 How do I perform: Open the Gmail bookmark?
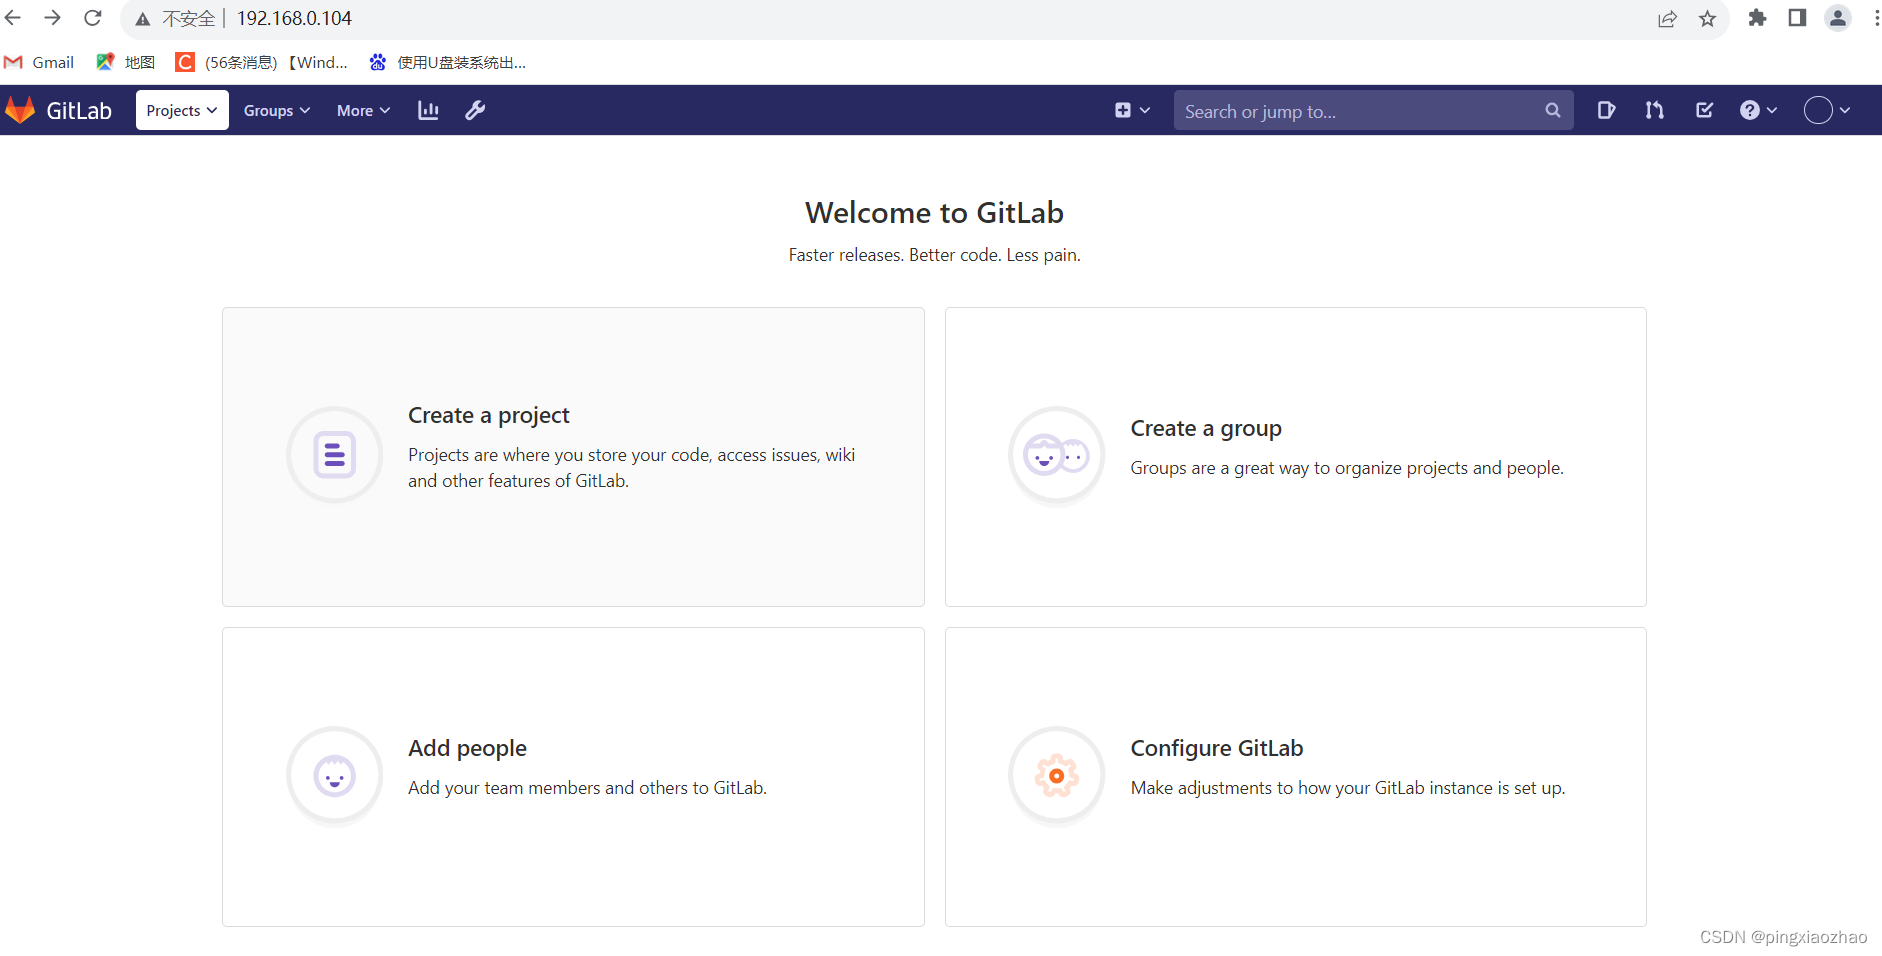point(39,62)
